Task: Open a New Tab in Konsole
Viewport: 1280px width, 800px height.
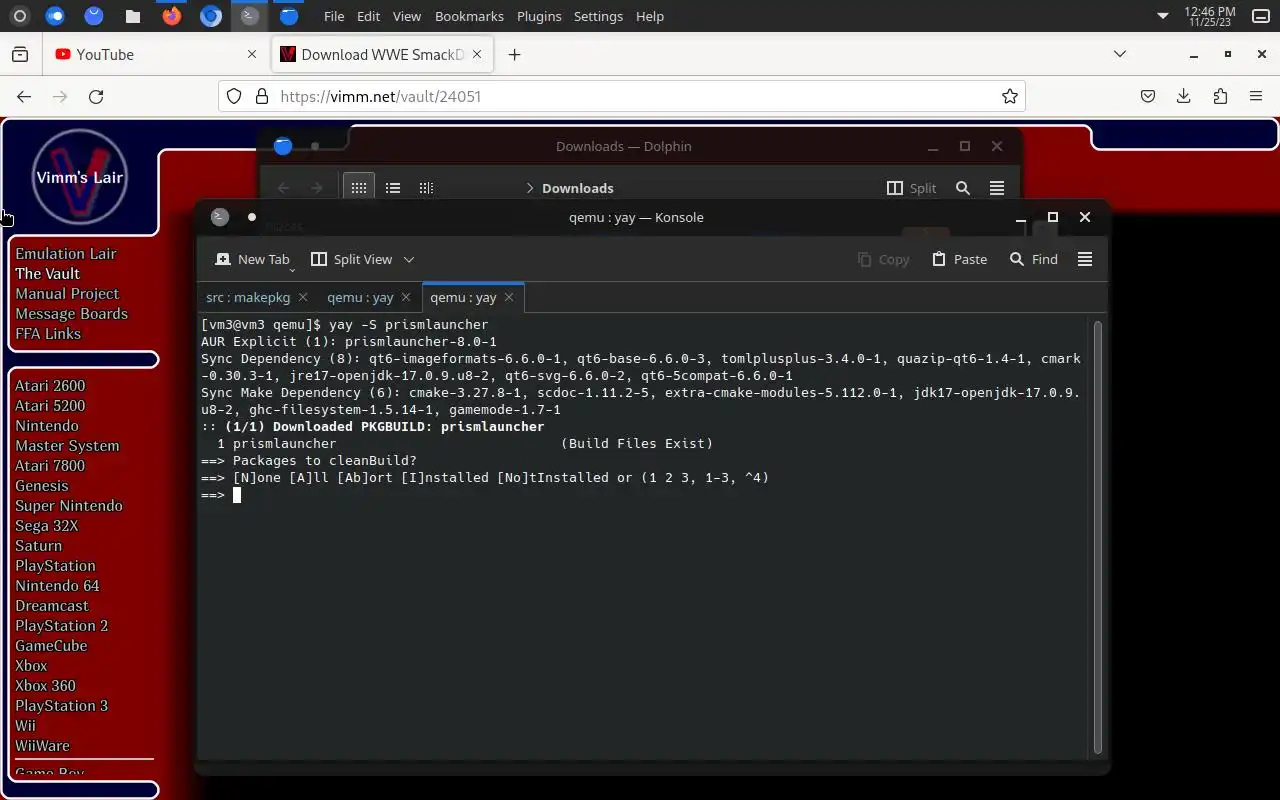Action: [x=252, y=259]
